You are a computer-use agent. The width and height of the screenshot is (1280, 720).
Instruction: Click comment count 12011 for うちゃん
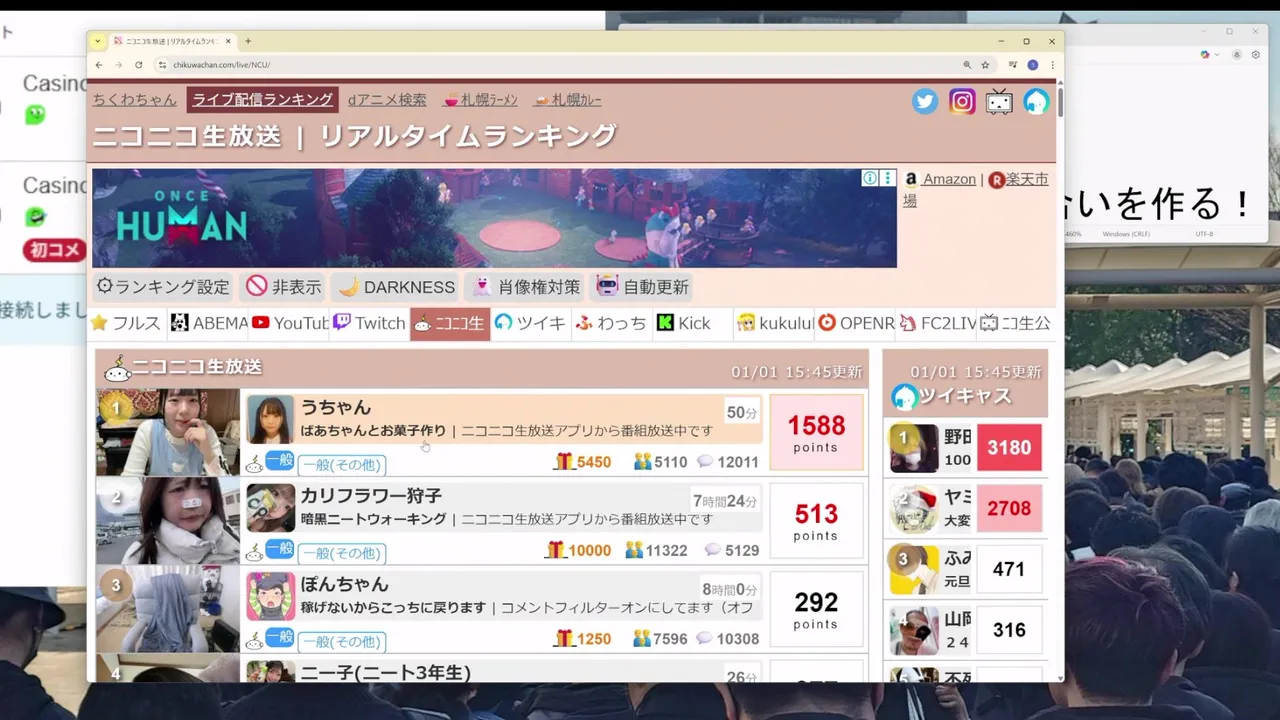pyautogui.click(x=728, y=462)
